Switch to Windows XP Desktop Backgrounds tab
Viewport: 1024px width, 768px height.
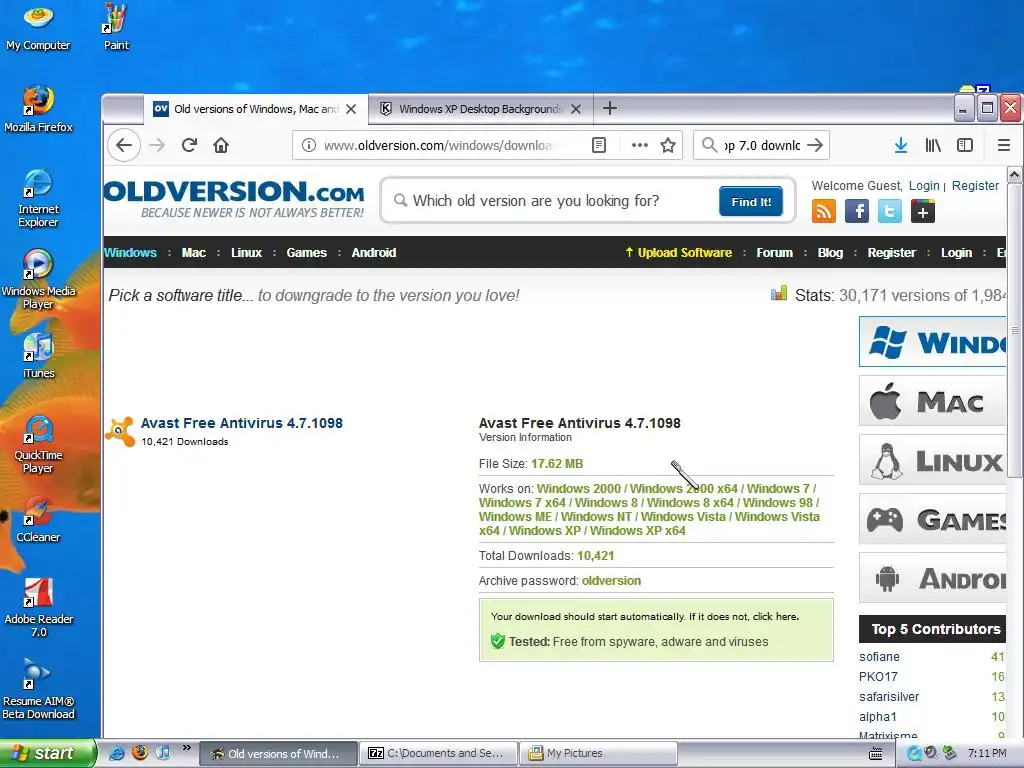click(x=481, y=109)
